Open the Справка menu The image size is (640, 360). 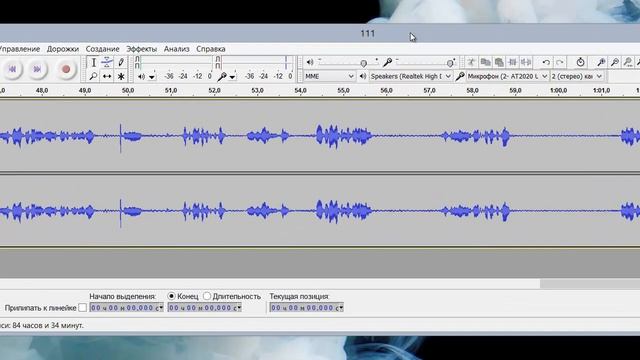[x=211, y=49]
